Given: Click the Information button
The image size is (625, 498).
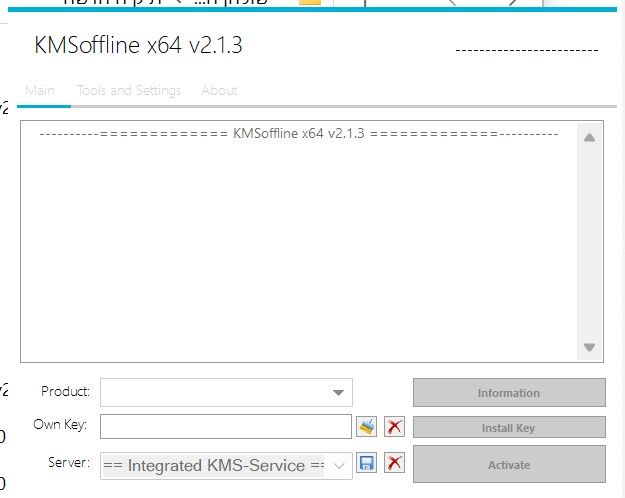Looking at the screenshot, I should (x=509, y=392).
